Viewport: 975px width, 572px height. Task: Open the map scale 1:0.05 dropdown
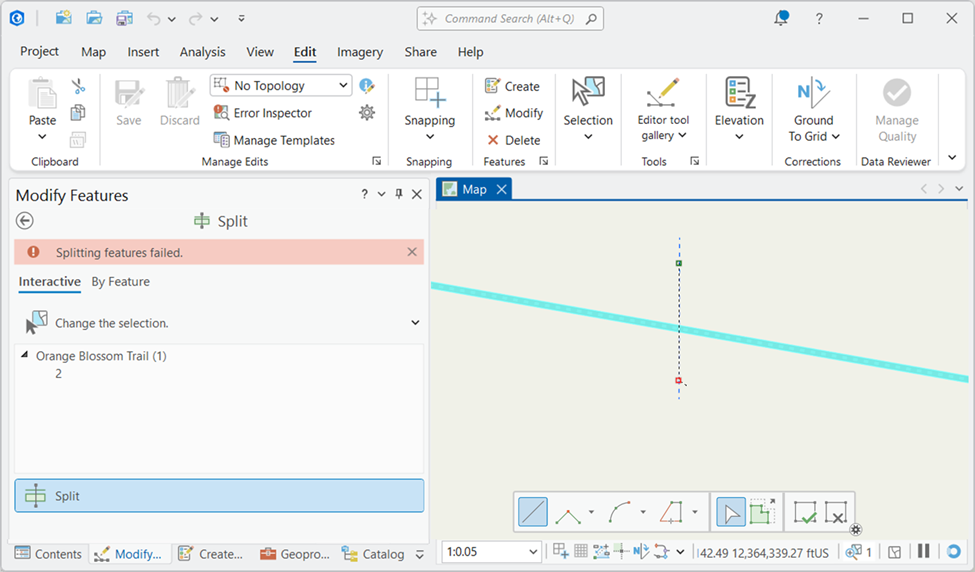533,551
